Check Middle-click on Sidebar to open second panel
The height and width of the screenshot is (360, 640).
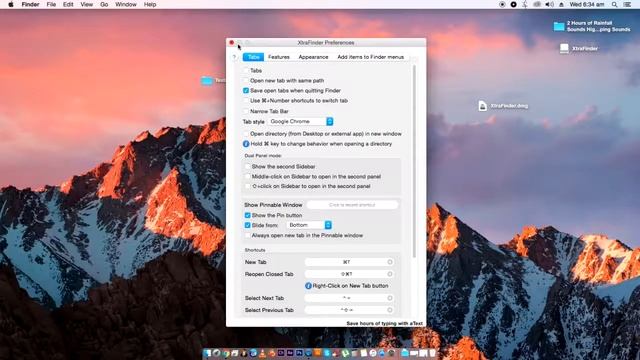pos(247,176)
